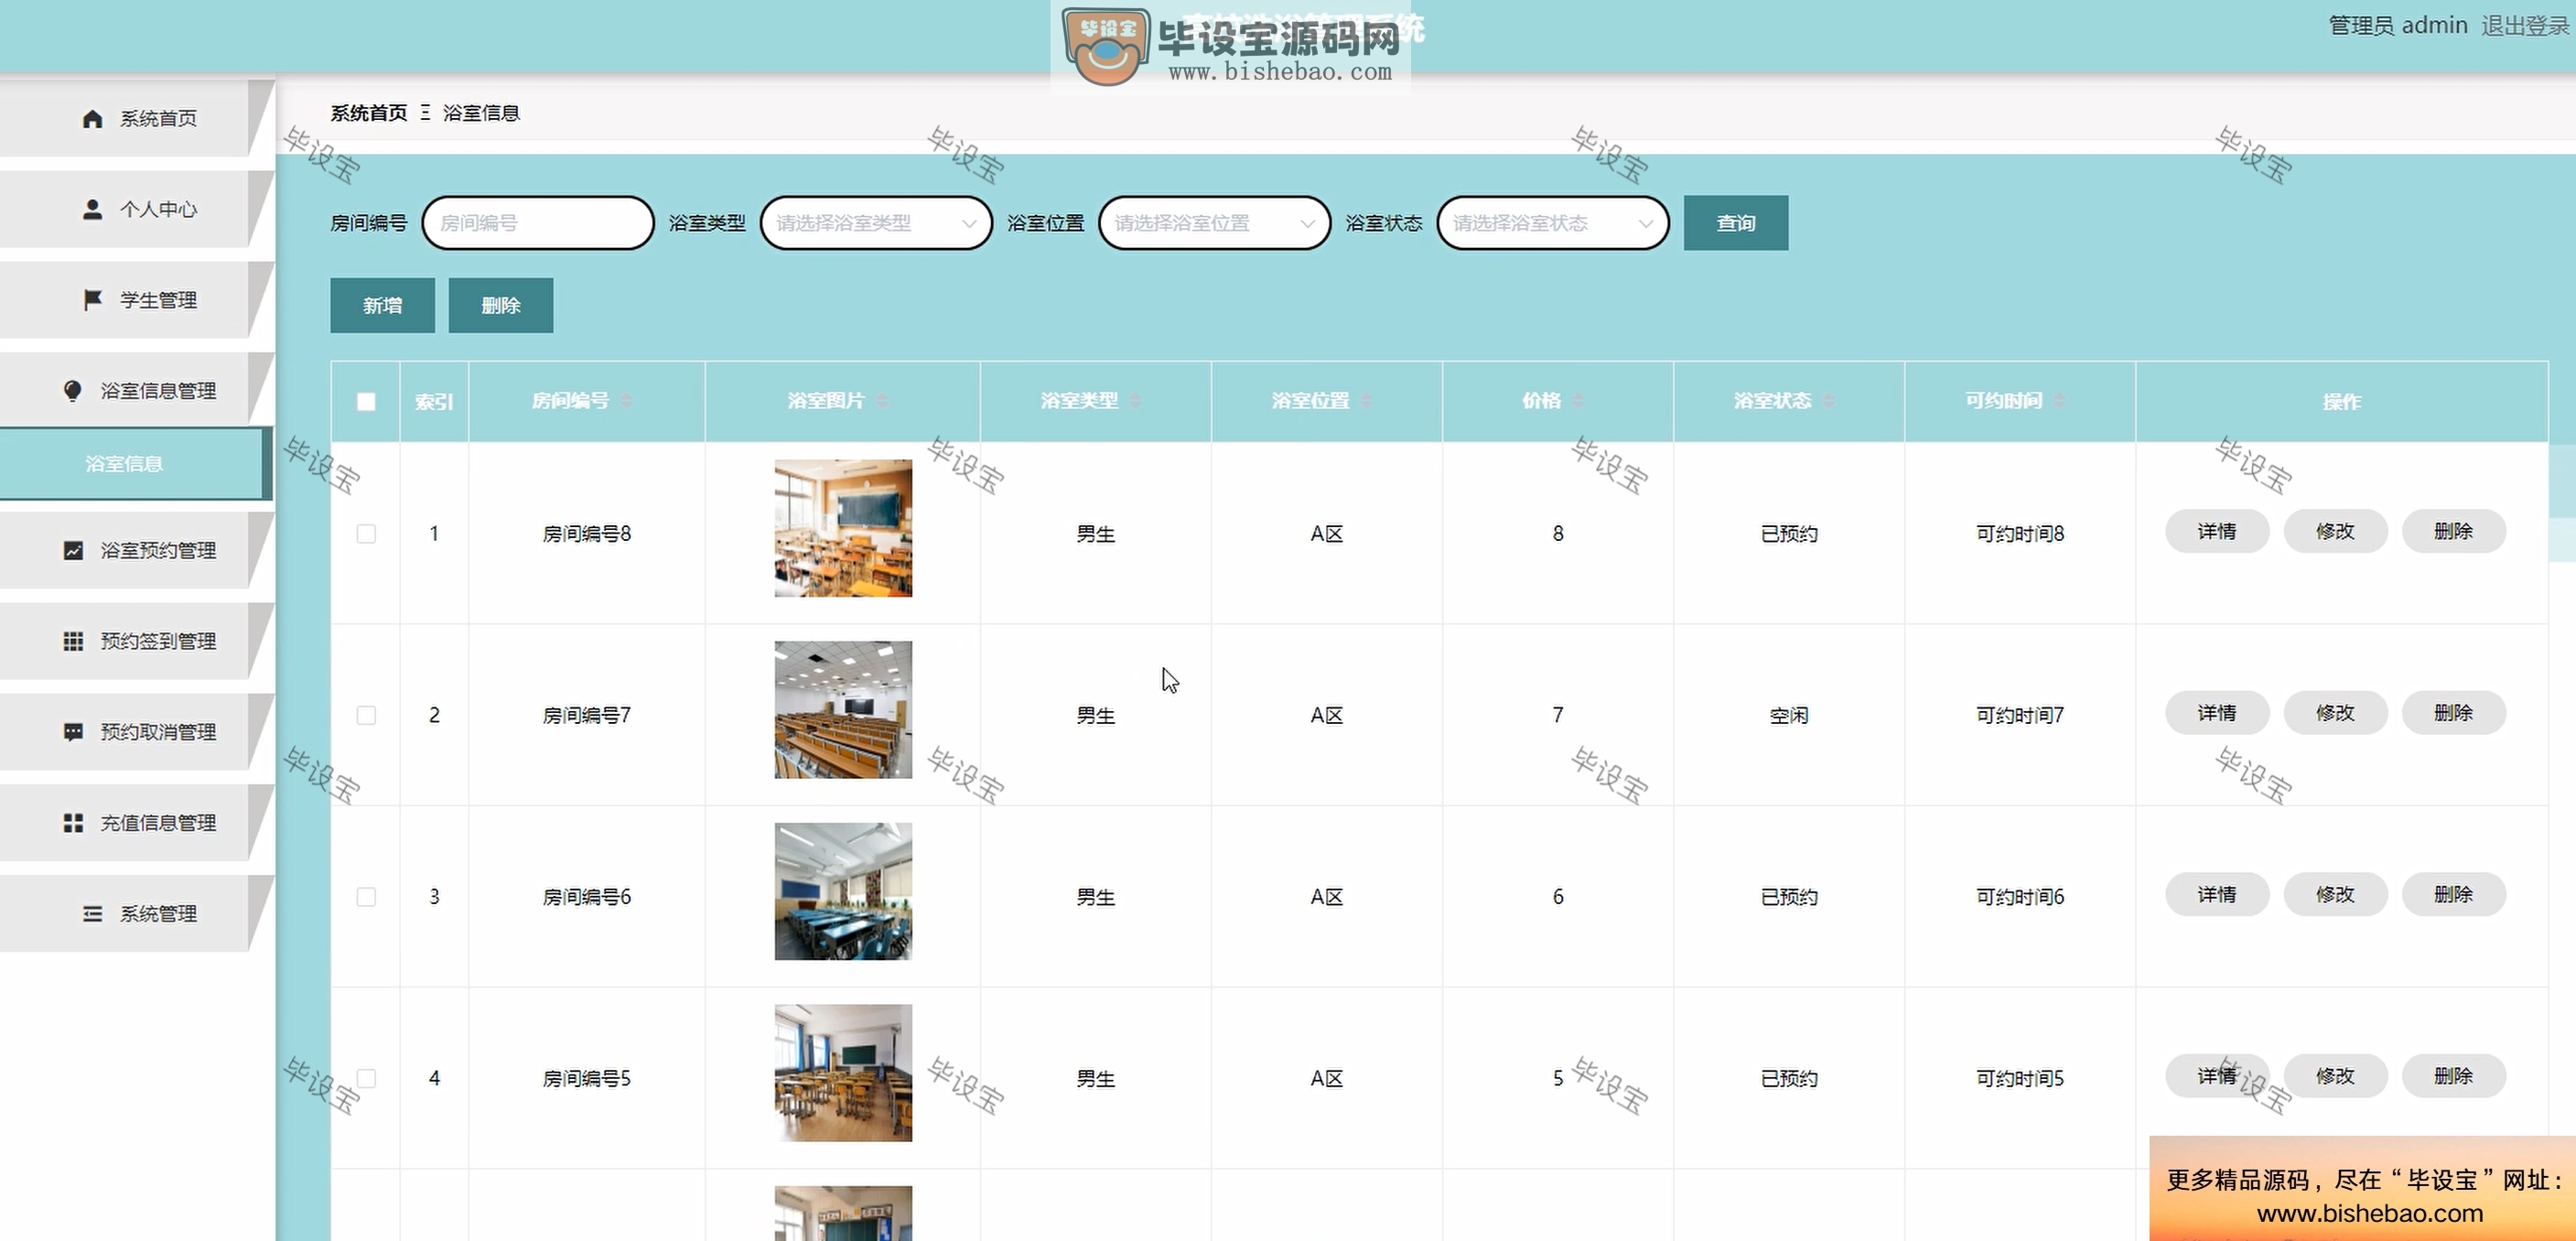Check the row for 房间编号5
Image resolution: width=2576 pixels, height=1241 pixels.
(366, 1079)
